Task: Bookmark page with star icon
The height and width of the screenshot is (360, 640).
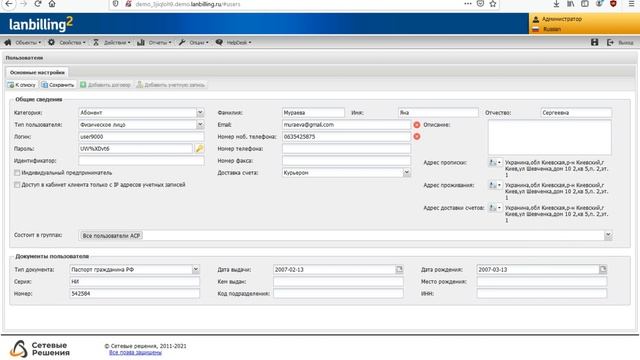Action: 493,4
